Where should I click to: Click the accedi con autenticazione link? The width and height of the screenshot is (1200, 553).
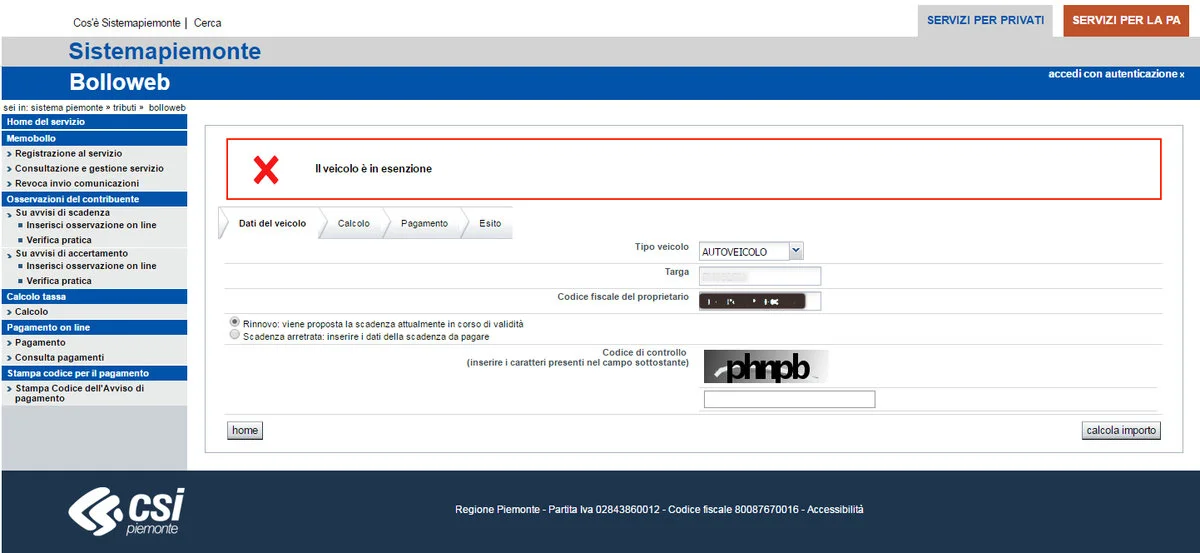click(1113, 74)
